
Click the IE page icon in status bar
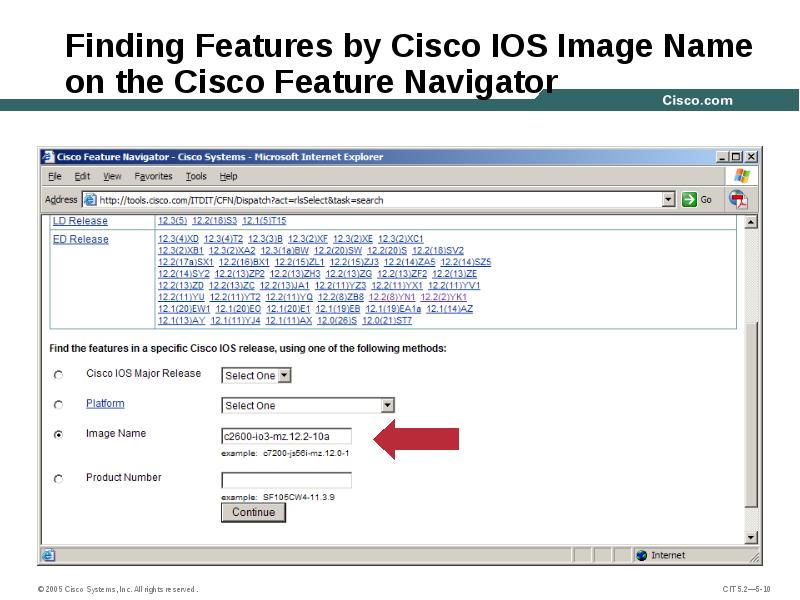tap(48, 555)
